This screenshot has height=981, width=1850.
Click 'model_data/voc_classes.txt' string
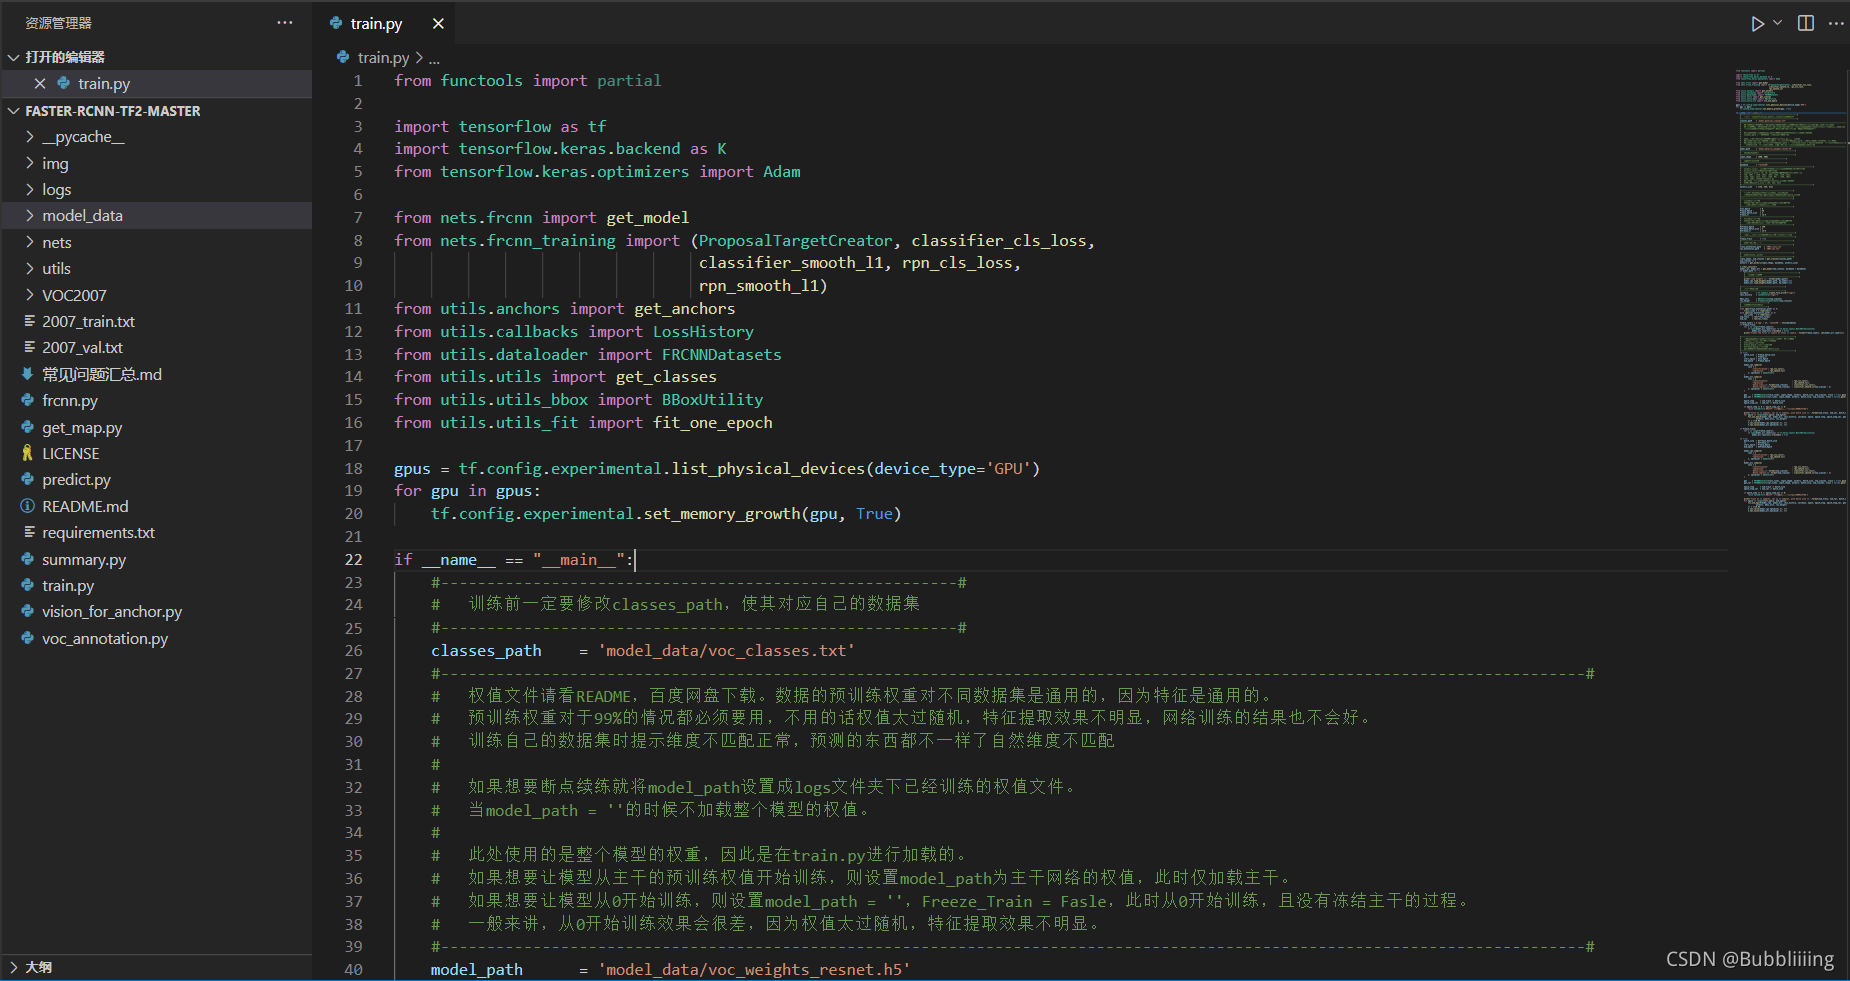click(727, 651)
